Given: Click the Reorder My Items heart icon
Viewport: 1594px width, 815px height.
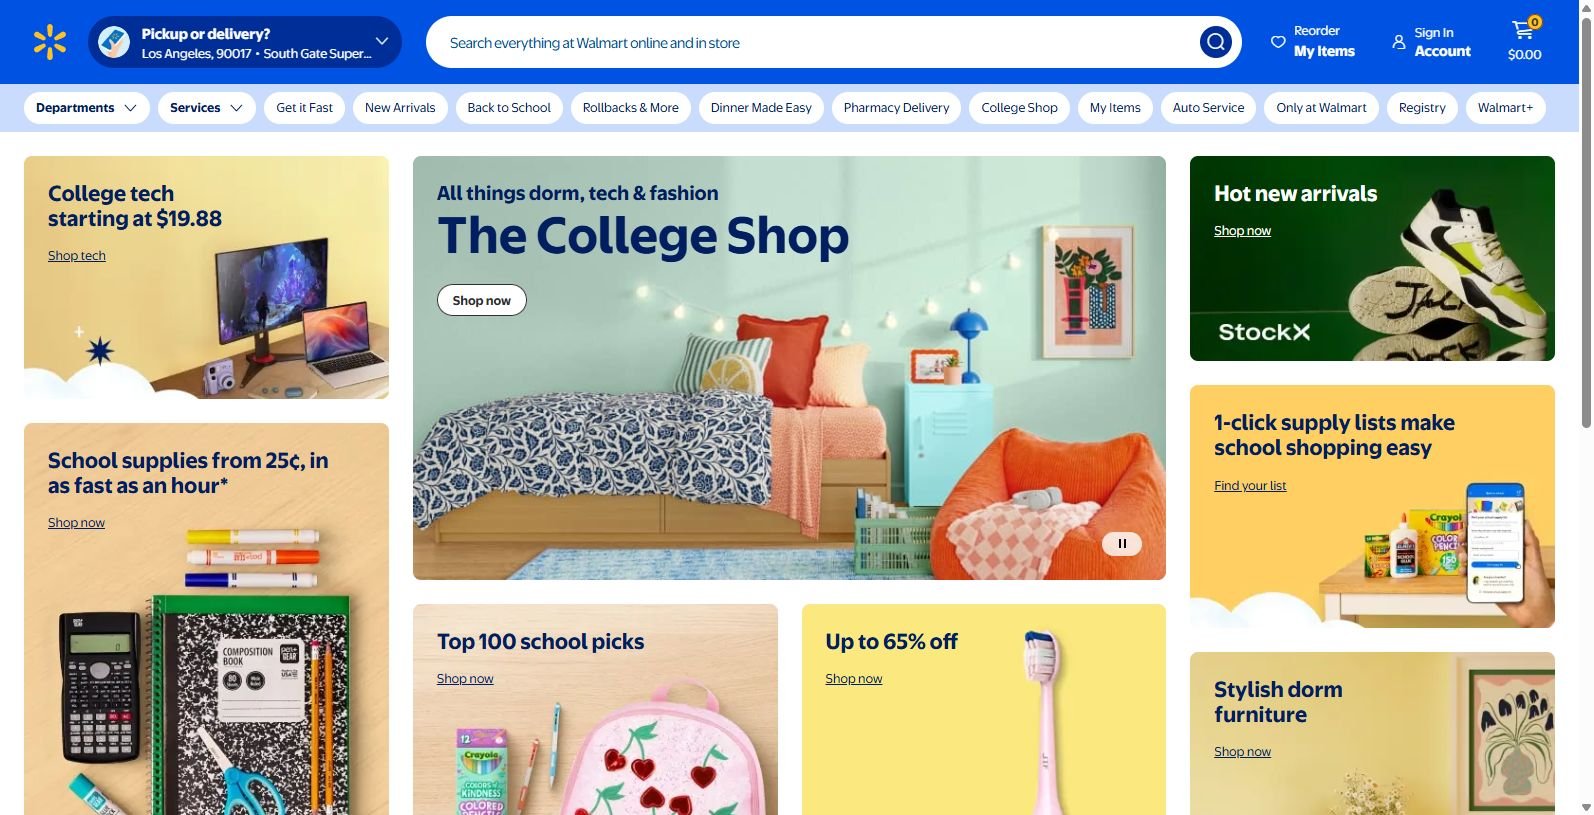Looking at the screenshot, I should (1277, 42).
